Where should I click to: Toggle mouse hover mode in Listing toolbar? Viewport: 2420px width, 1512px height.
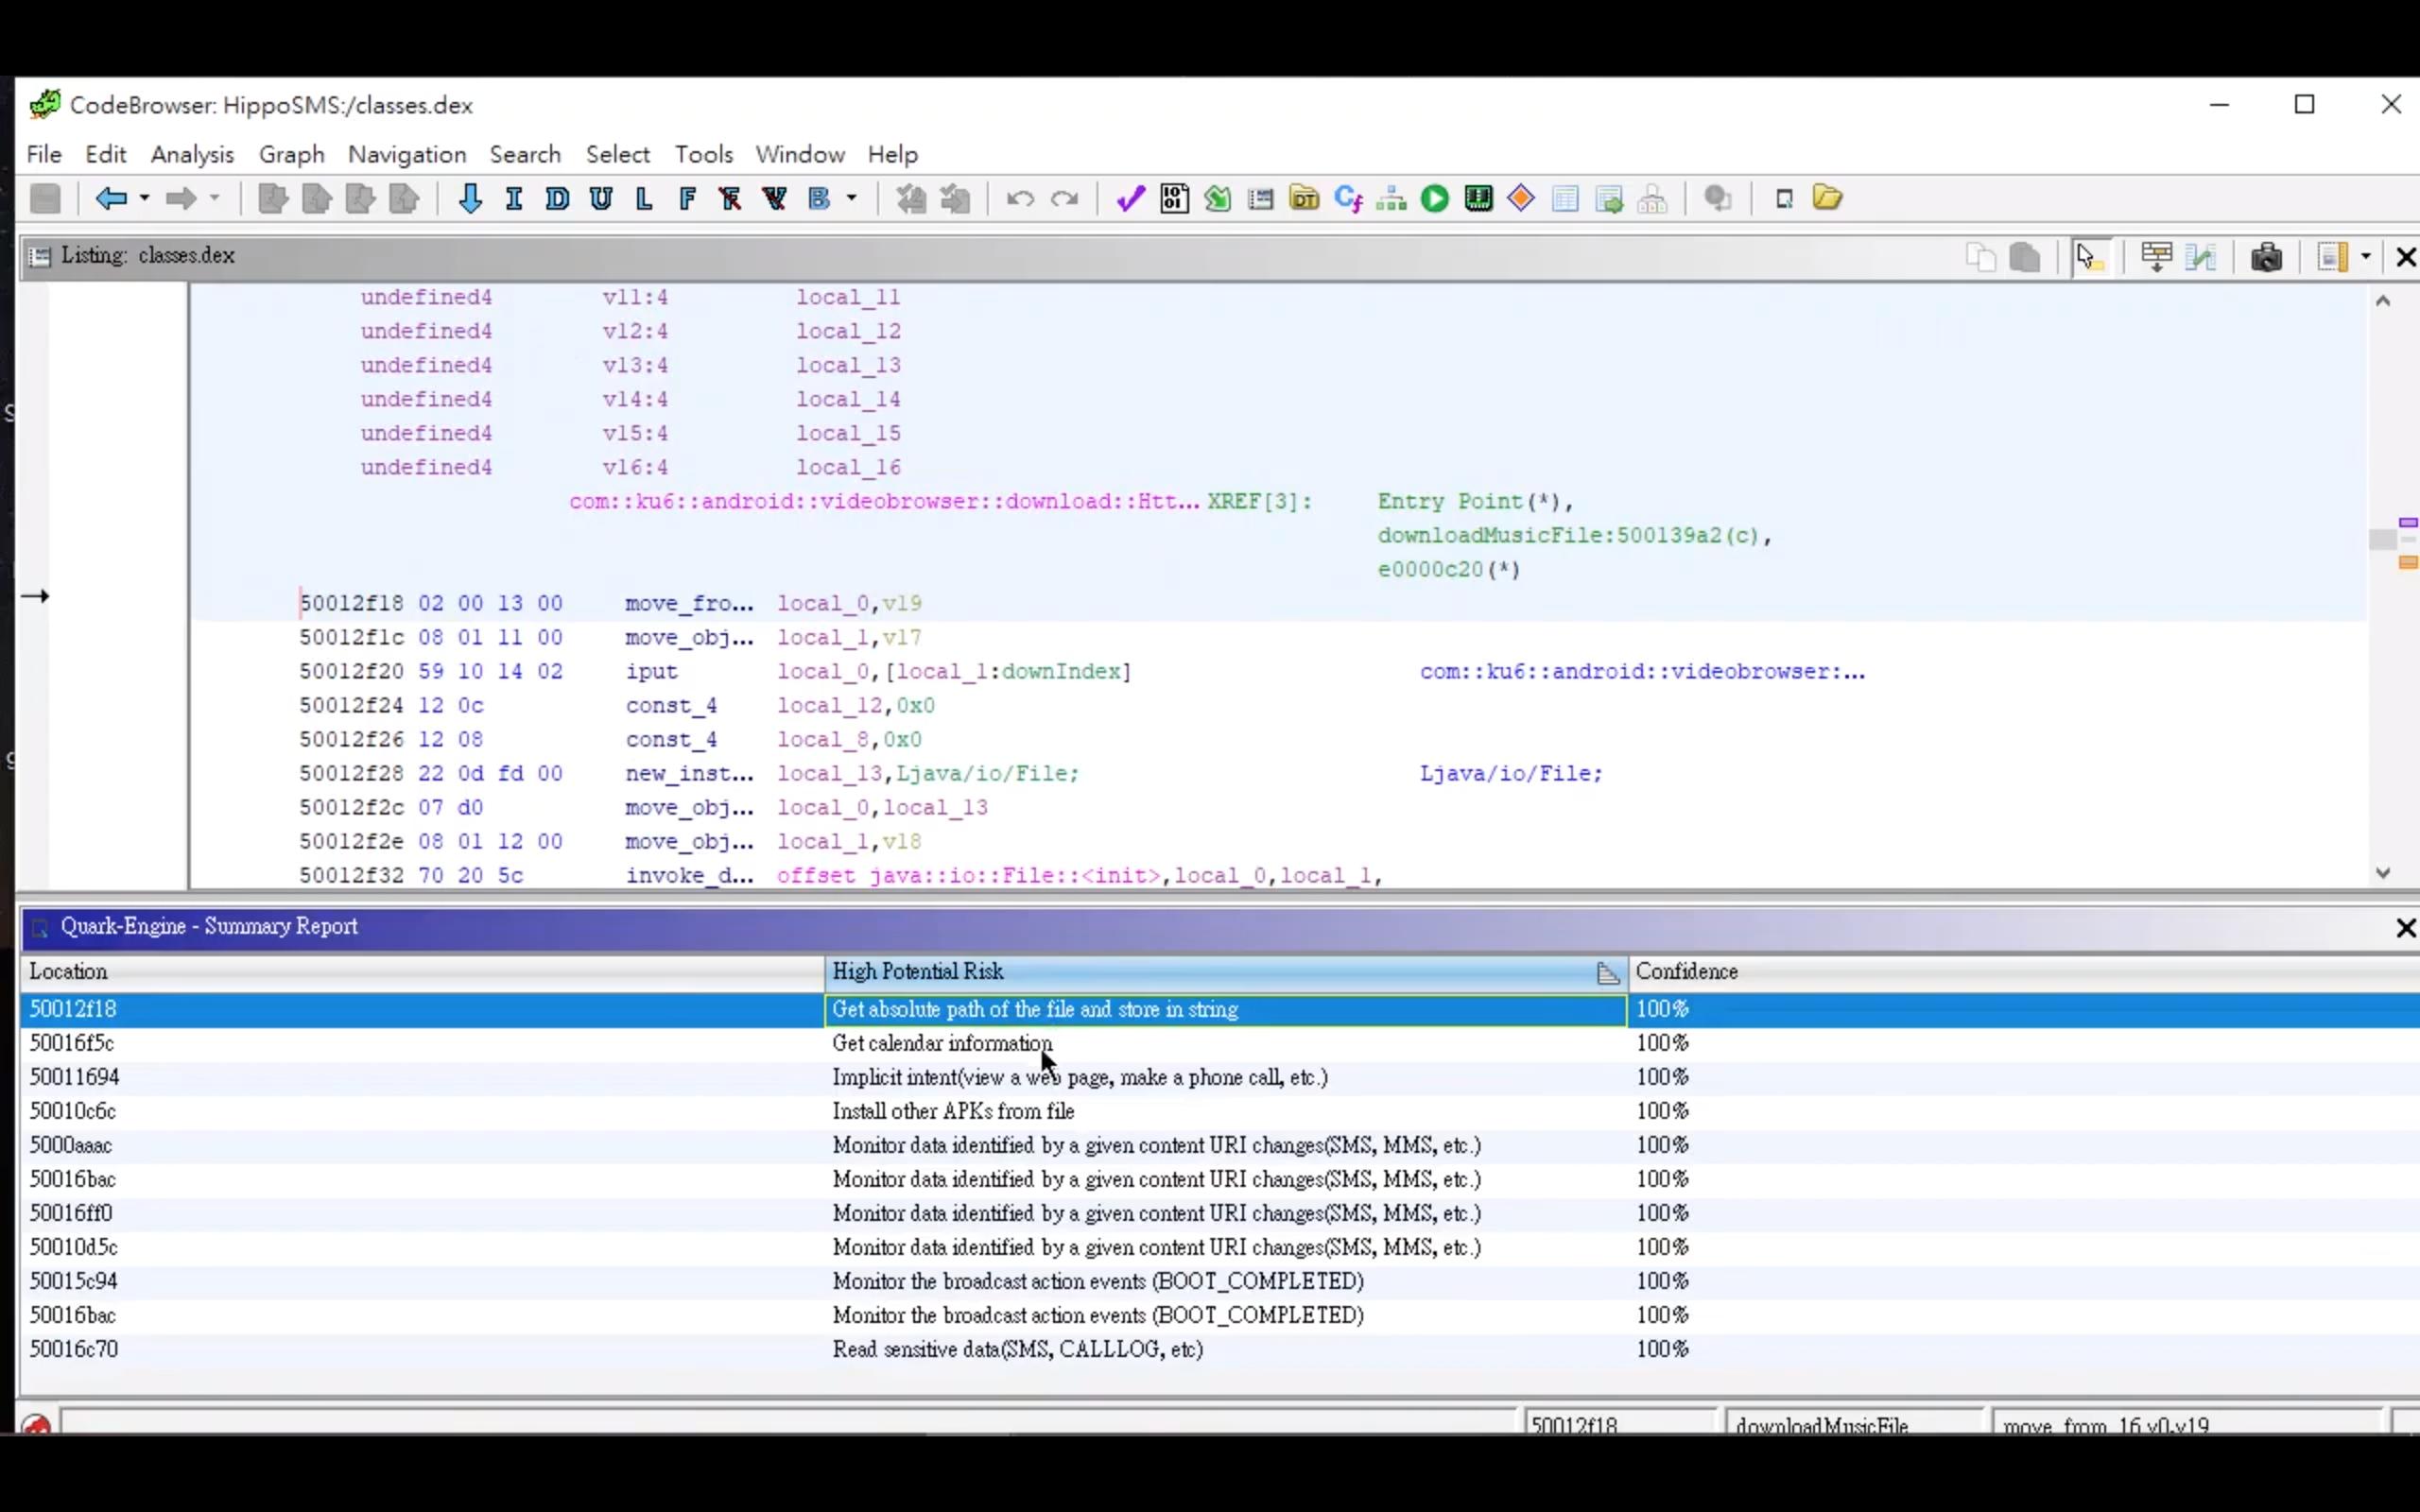tap(2088, 257)
